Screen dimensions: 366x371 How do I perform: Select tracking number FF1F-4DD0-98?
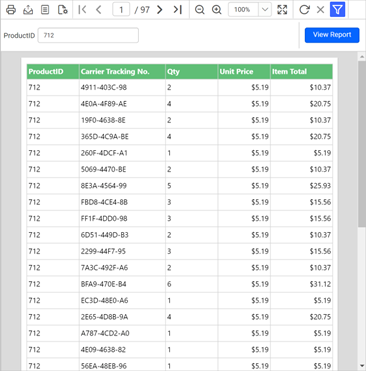[104, 219]
